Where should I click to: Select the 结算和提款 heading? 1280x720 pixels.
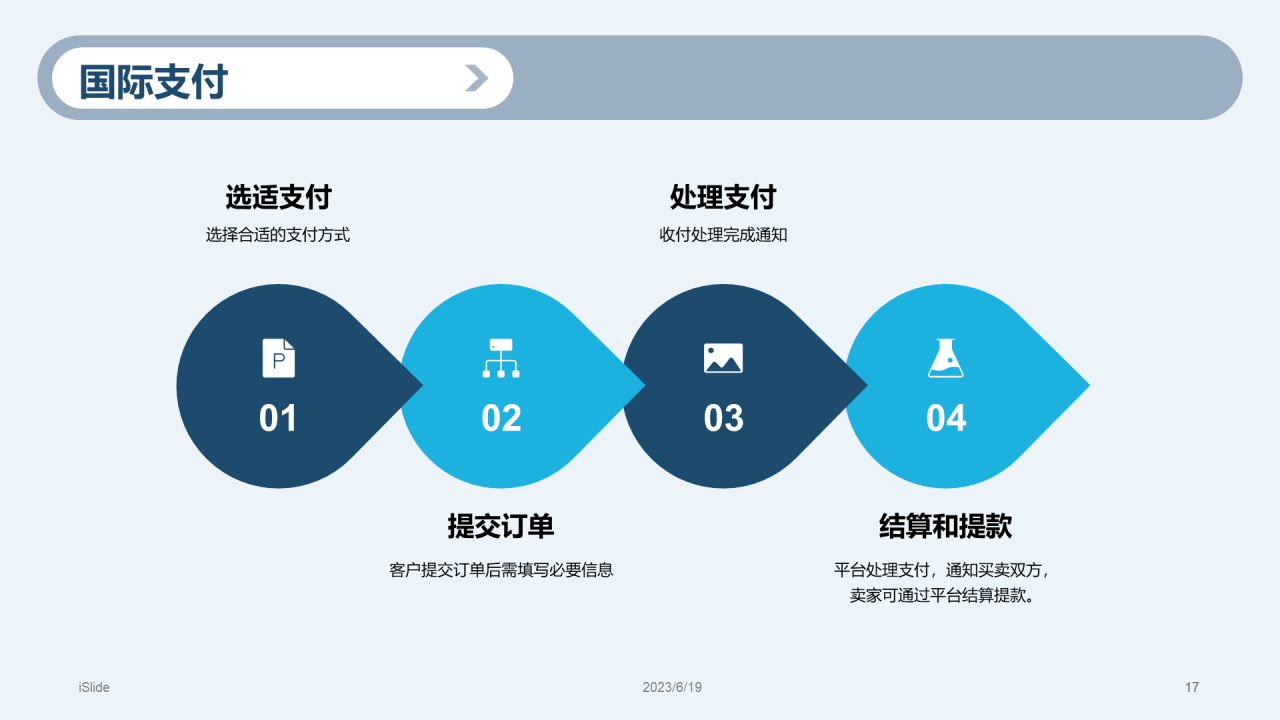click(945, 526)
